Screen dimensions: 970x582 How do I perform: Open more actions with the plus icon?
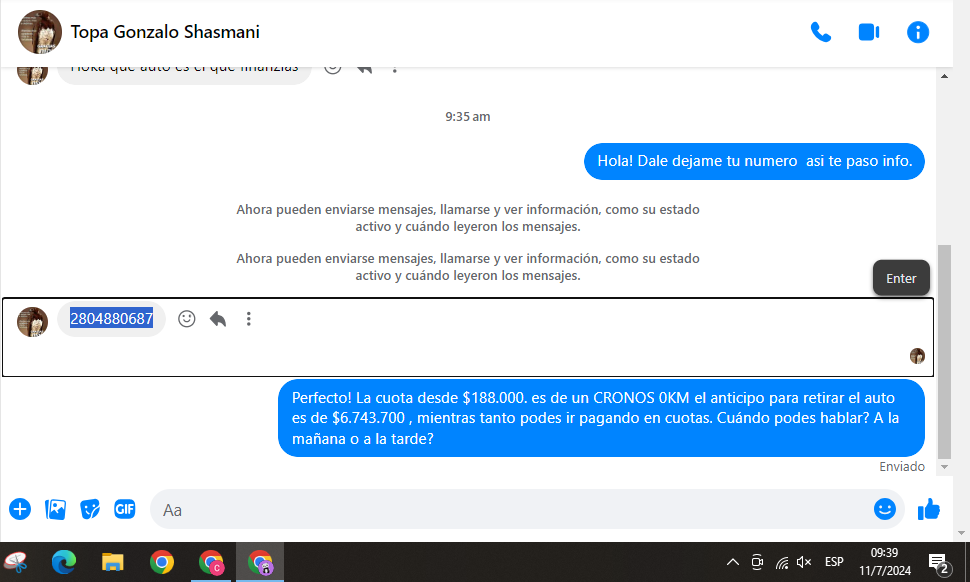[x=20, y=509]
